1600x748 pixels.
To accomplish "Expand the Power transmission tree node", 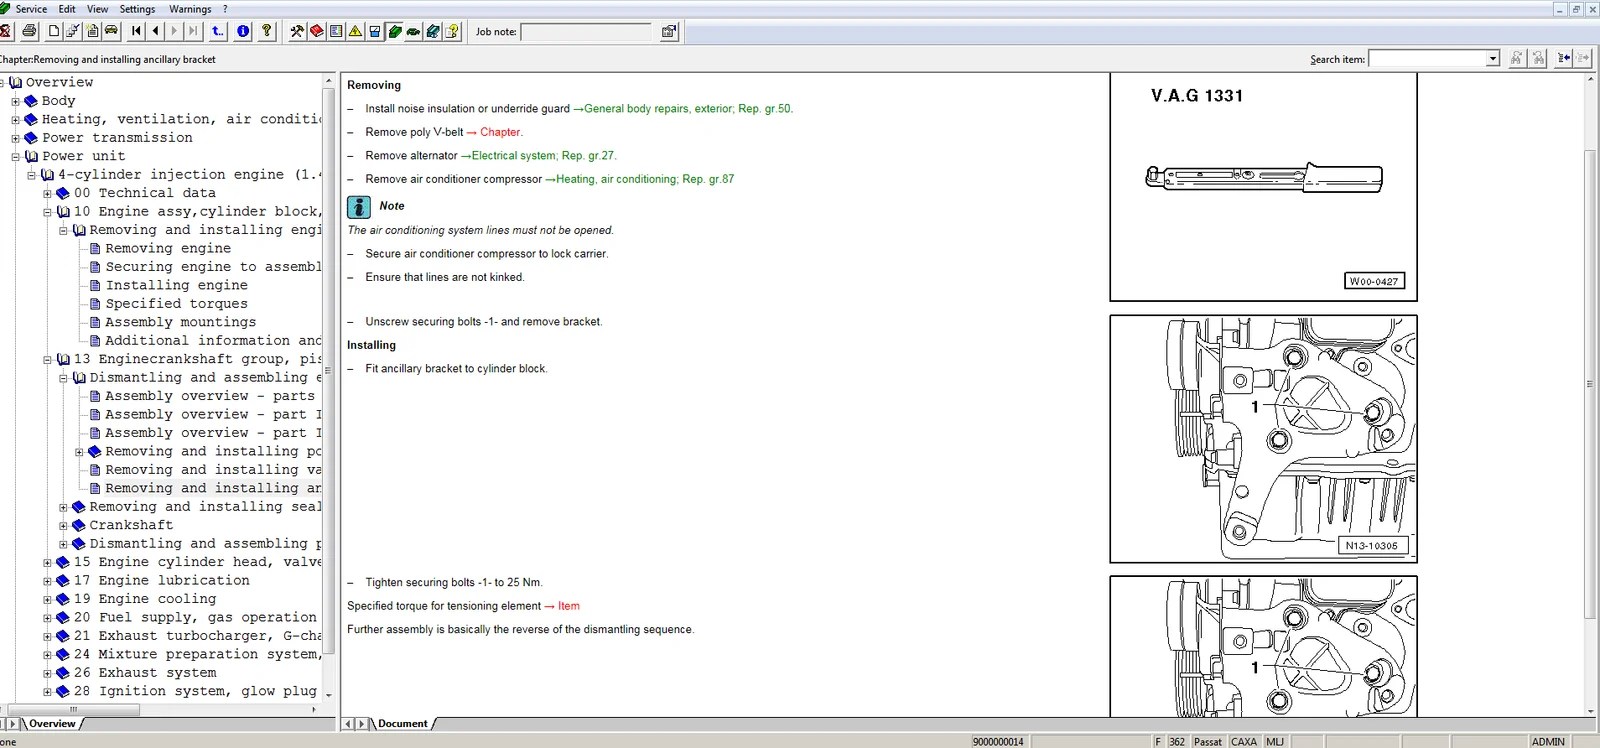I will click(15, 138).
